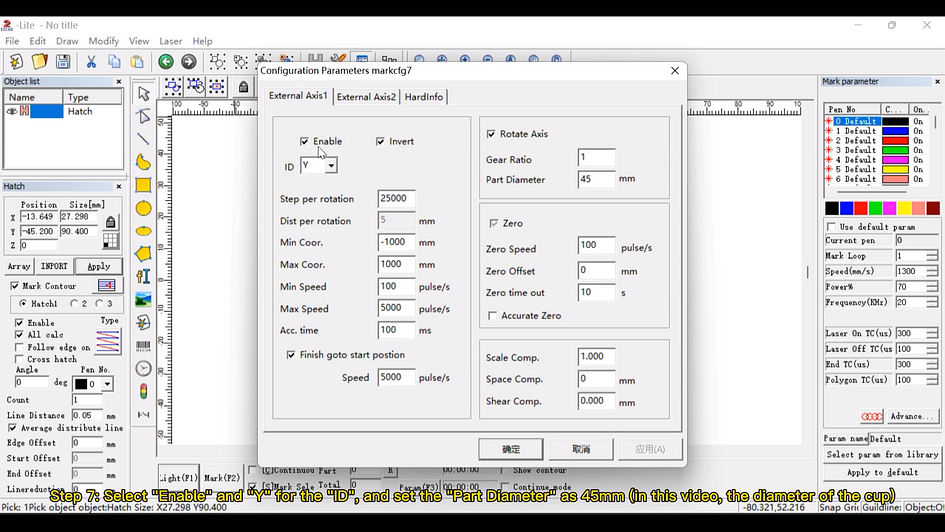Click Select param from library button

pyautogui.click(x=882, y=454)
